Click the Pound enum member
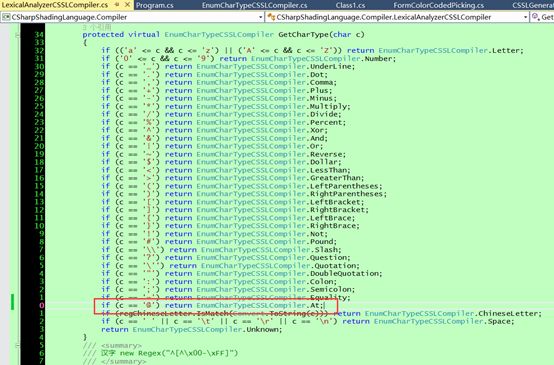Screen dimensions: 554x365 pyautogui.click(x=322, y=241)
